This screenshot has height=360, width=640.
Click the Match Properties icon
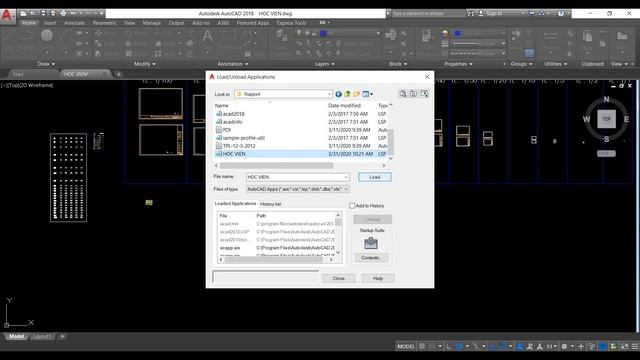tap(426, 35)
